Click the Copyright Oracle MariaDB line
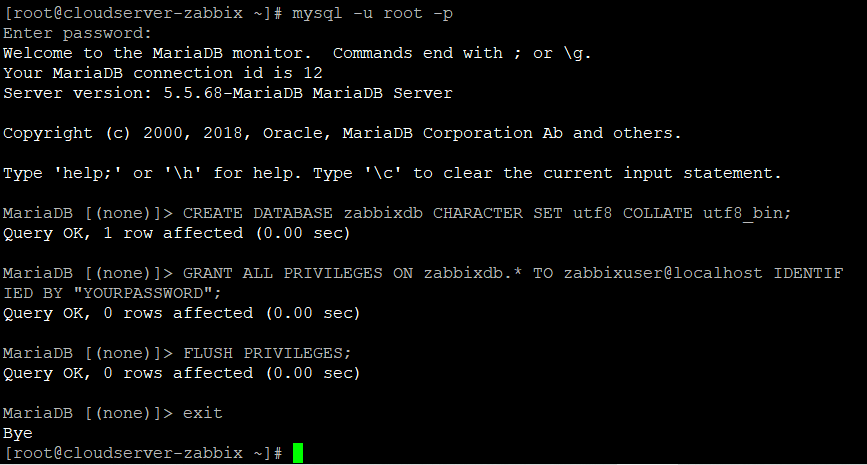 (x=342, y=133)
